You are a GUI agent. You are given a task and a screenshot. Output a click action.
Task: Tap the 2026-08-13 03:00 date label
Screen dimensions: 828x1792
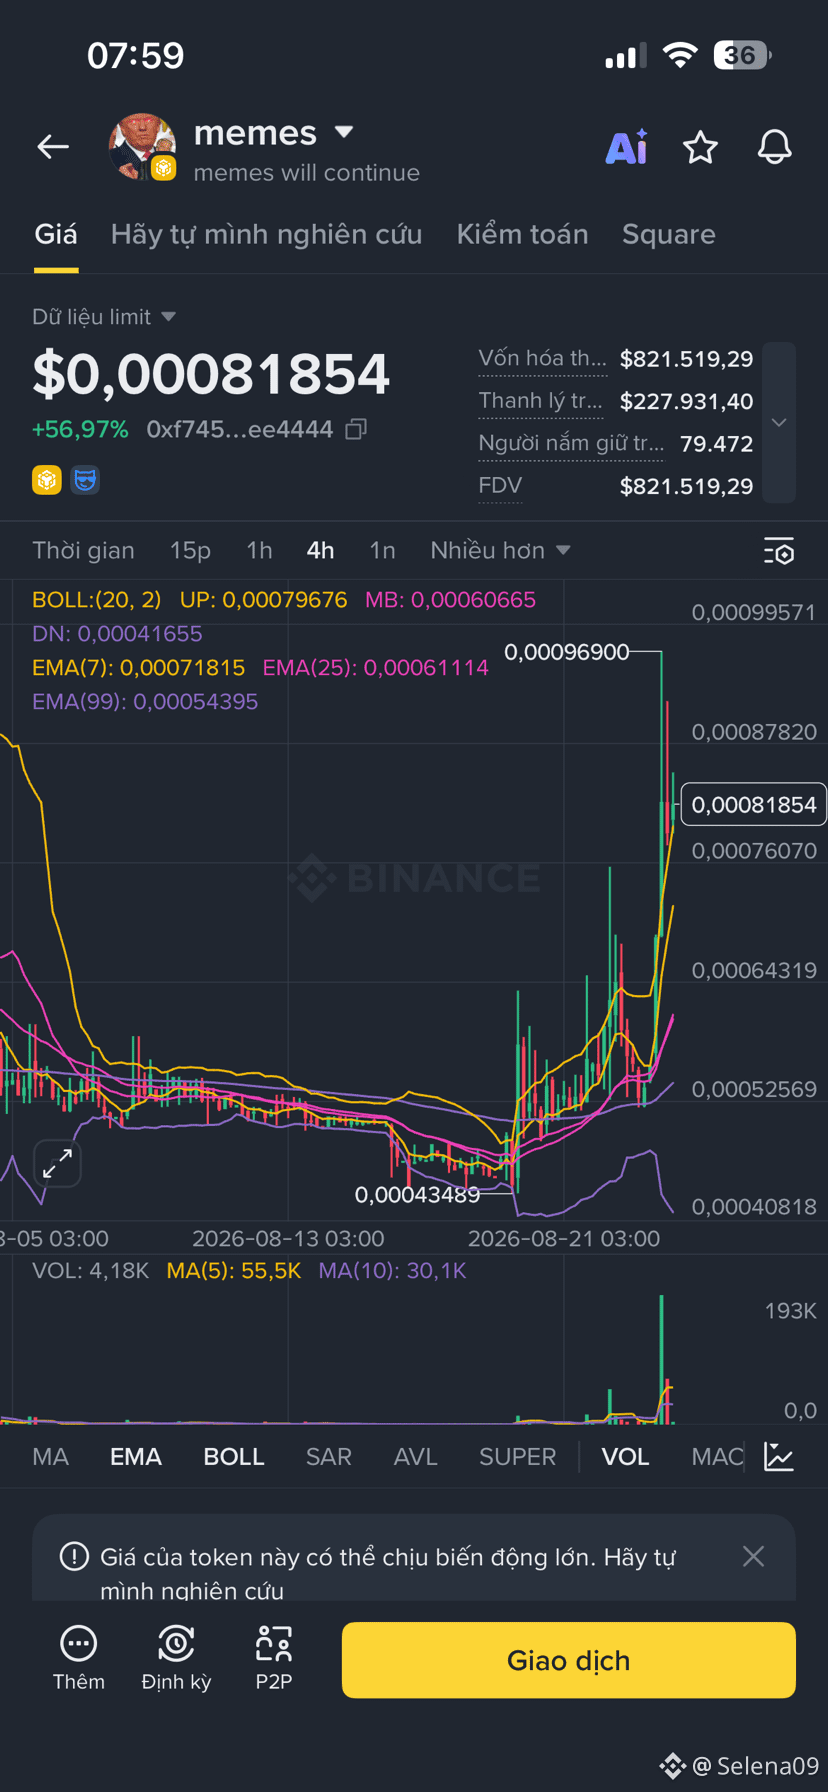tap(288, 1238)
